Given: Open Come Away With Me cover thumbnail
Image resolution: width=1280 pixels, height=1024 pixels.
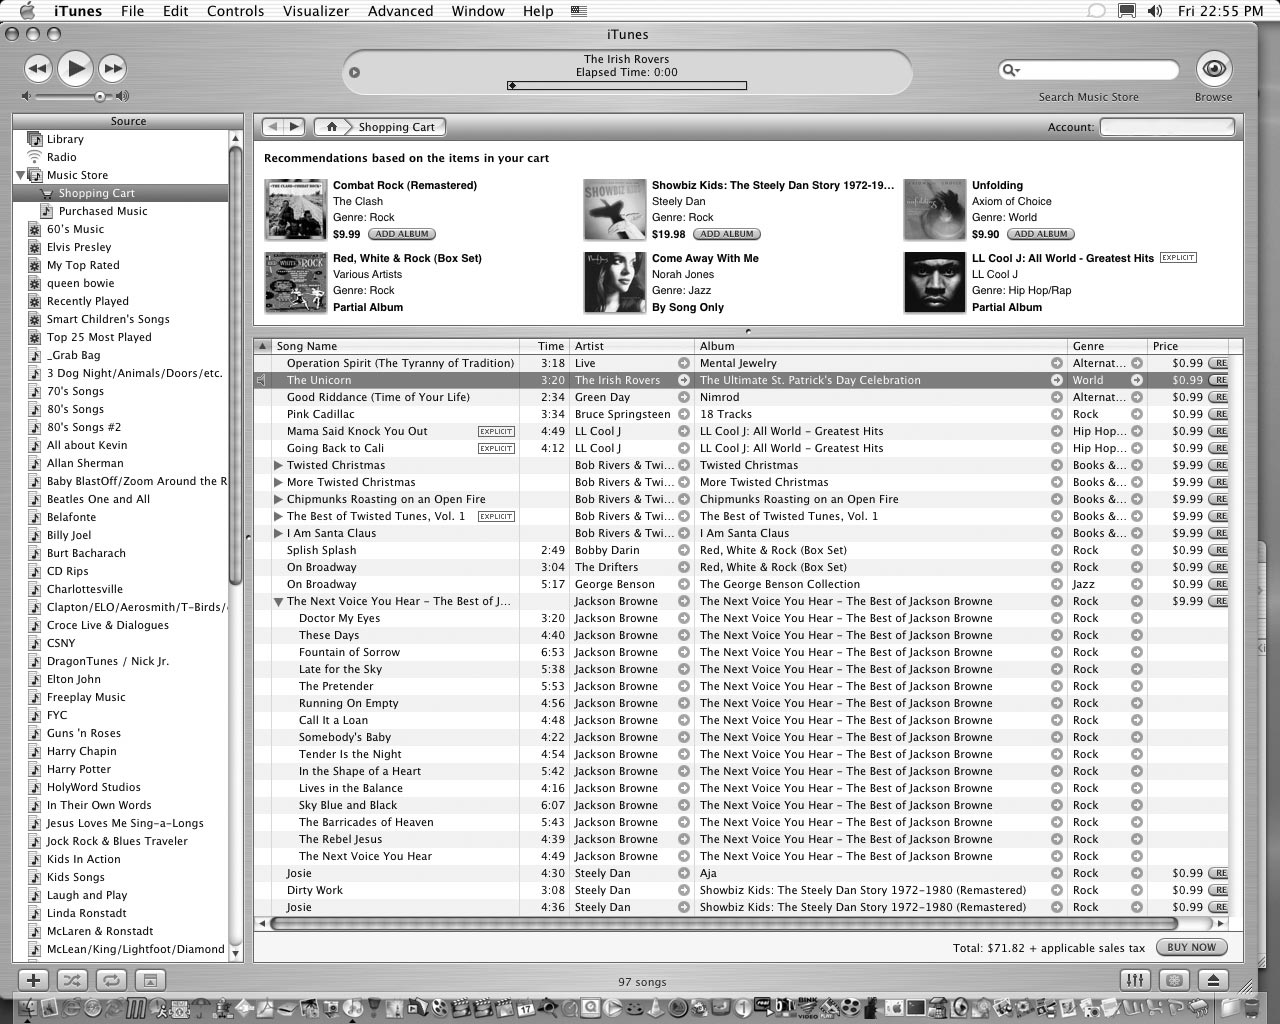Looking at the screenshot, I should click(x=615, y=283).
